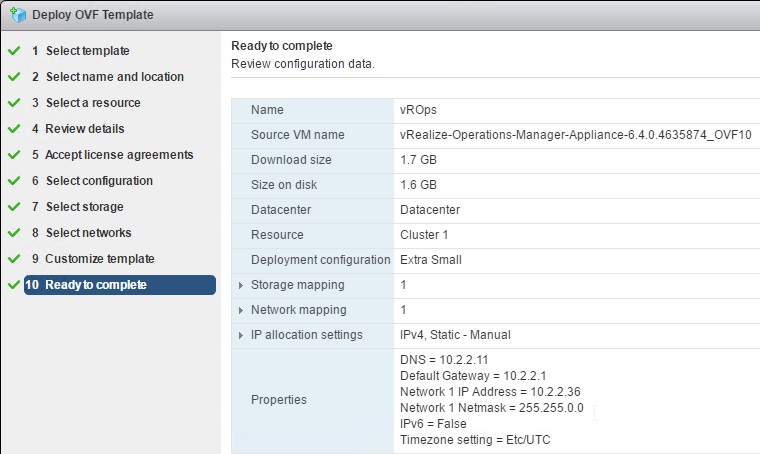Screen dimensions: 760x454
Task: Click the Size on disk value 1.6 GB
Action: [x=418, y=185]
